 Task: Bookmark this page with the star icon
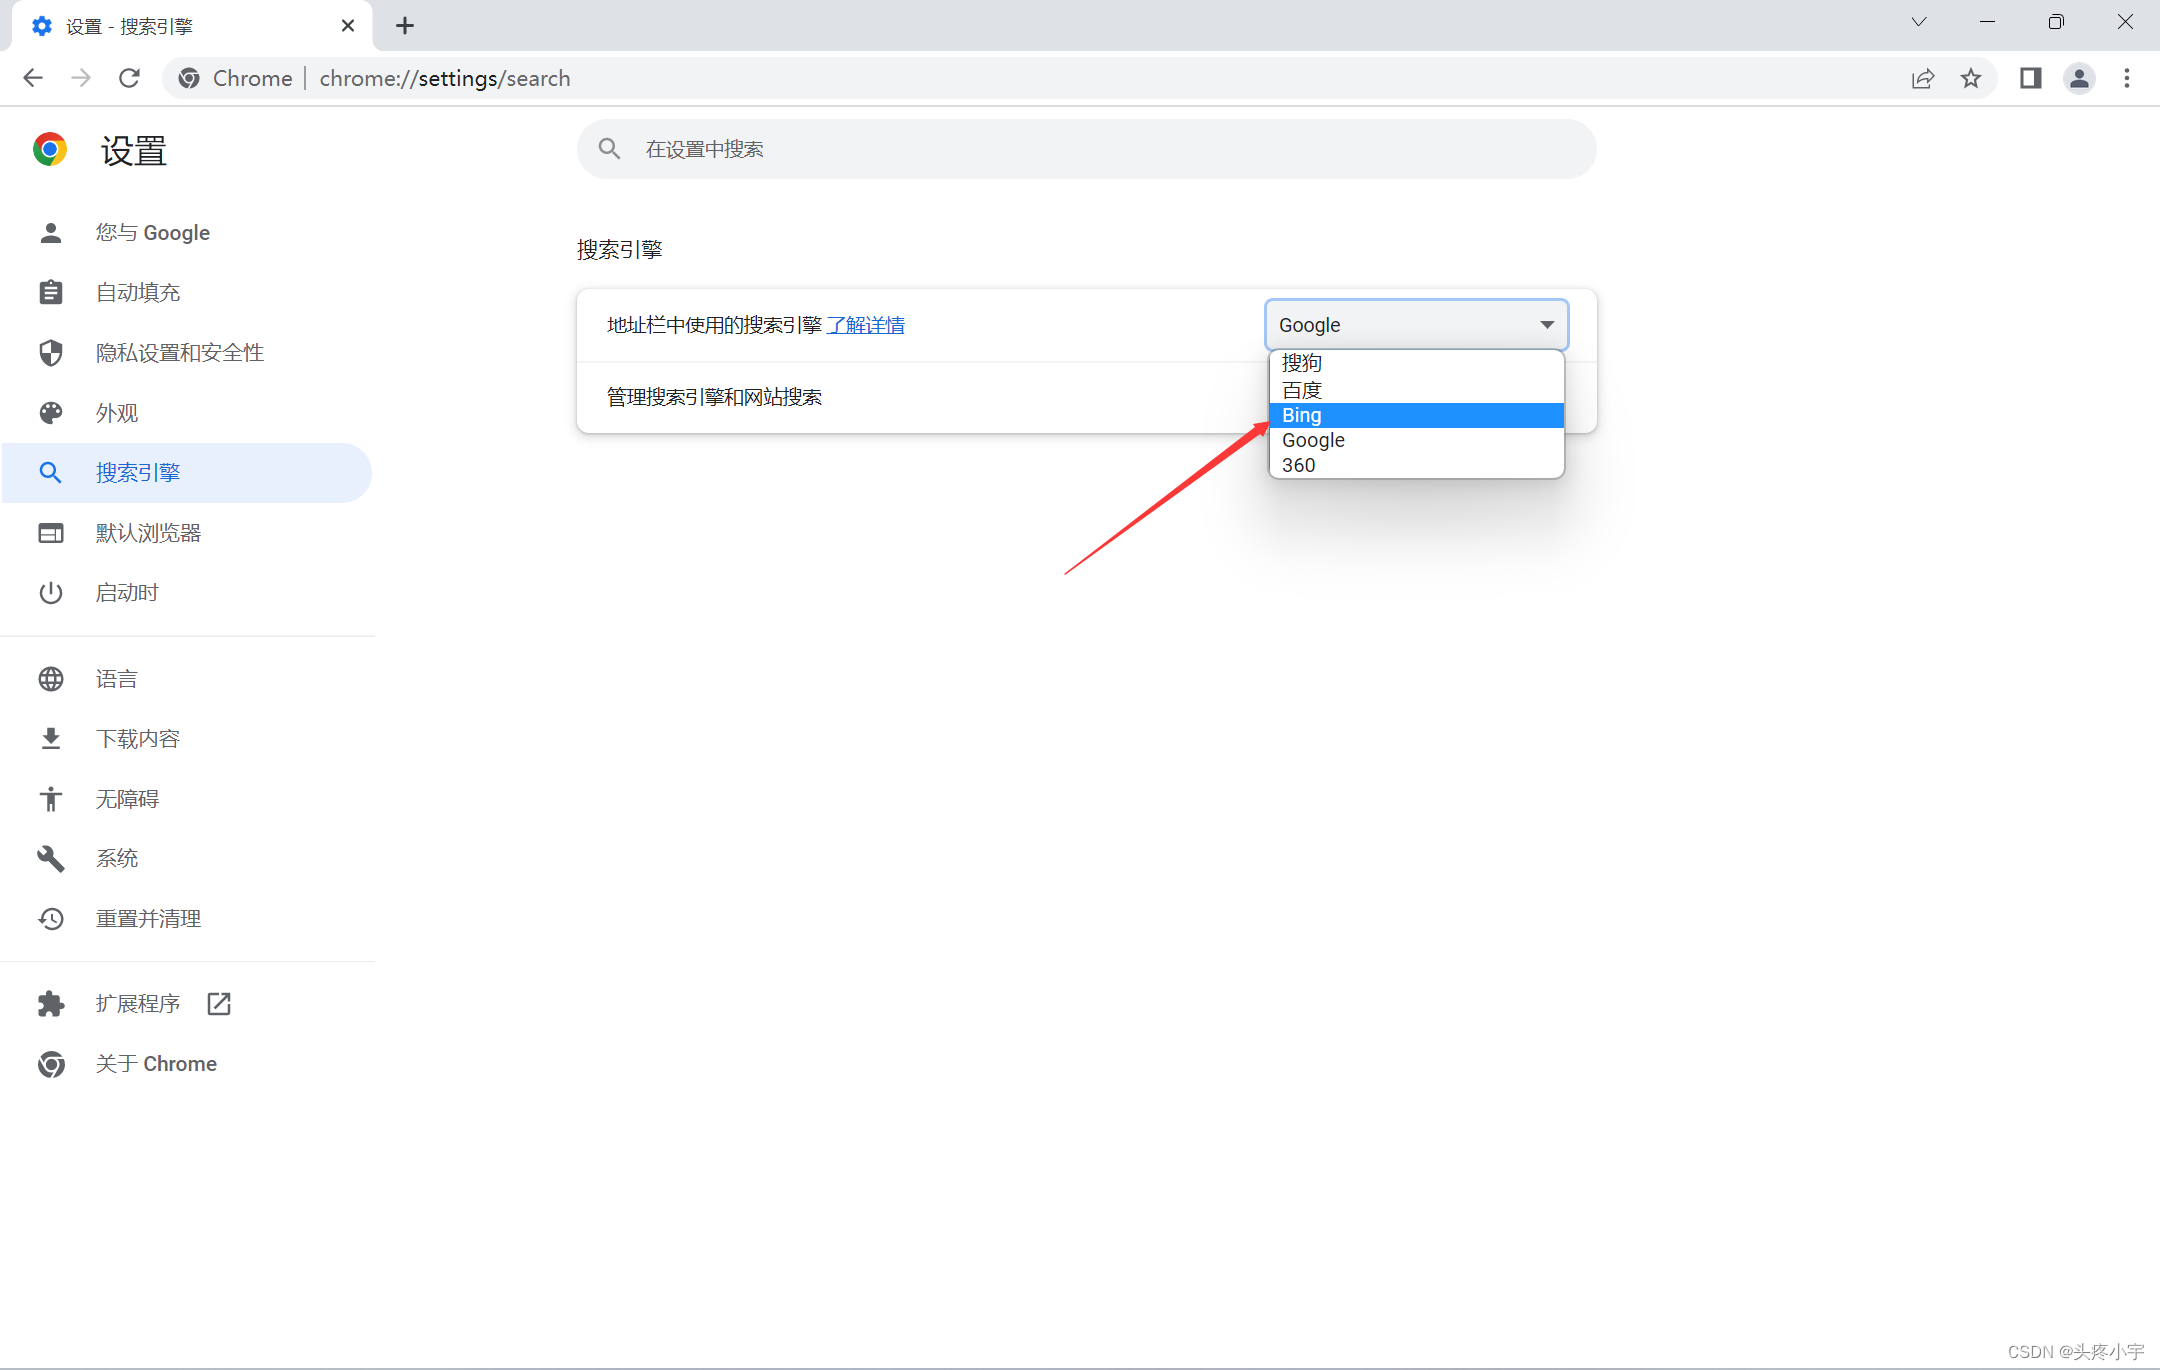pyautogui.click(x=1971, y=78)
